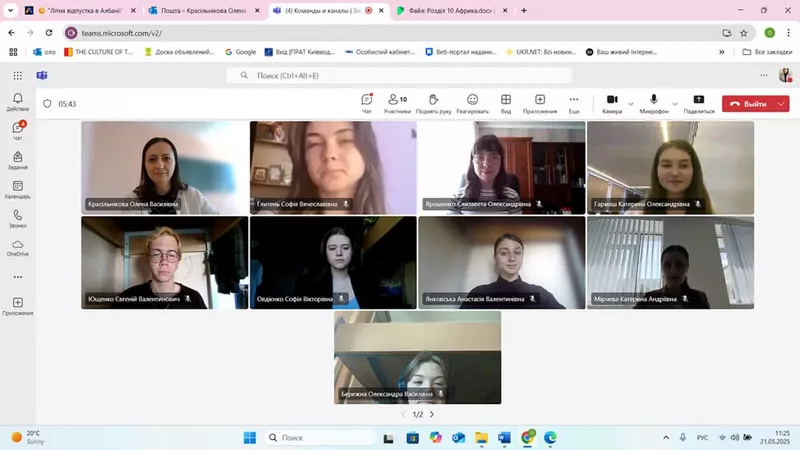Screen dimensions: 800x450
Task: Click the meeting shield security icon
Action: tap(47, 104)
